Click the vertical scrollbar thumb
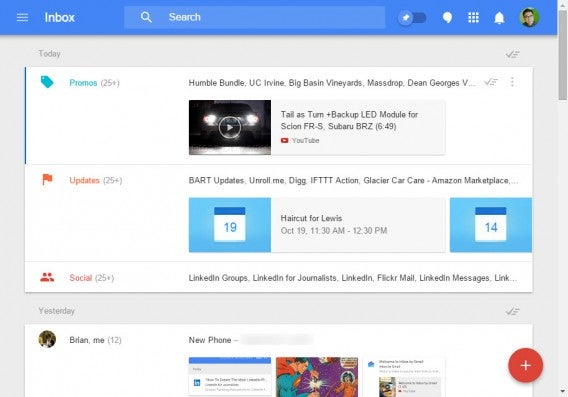Image resolution: width=568 pixels, height=397 pixels. [x=563, y=54]
